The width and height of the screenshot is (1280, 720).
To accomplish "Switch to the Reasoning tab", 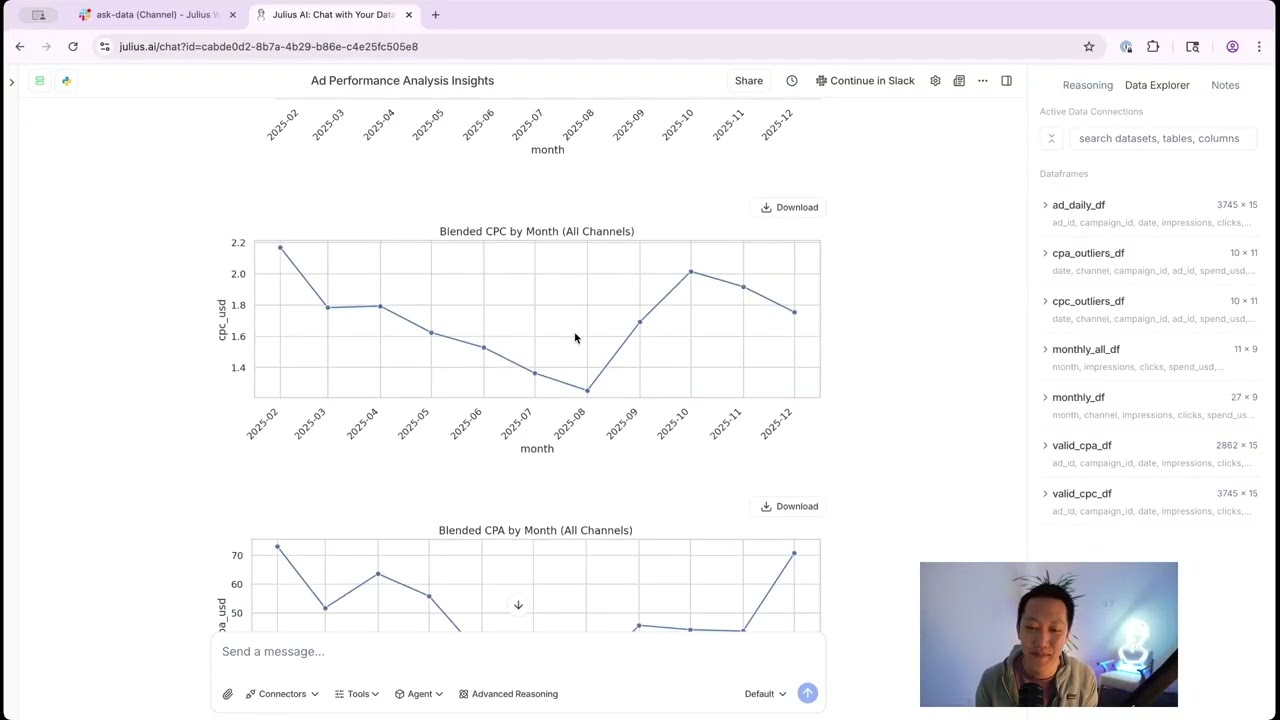I will (1087, 85).
